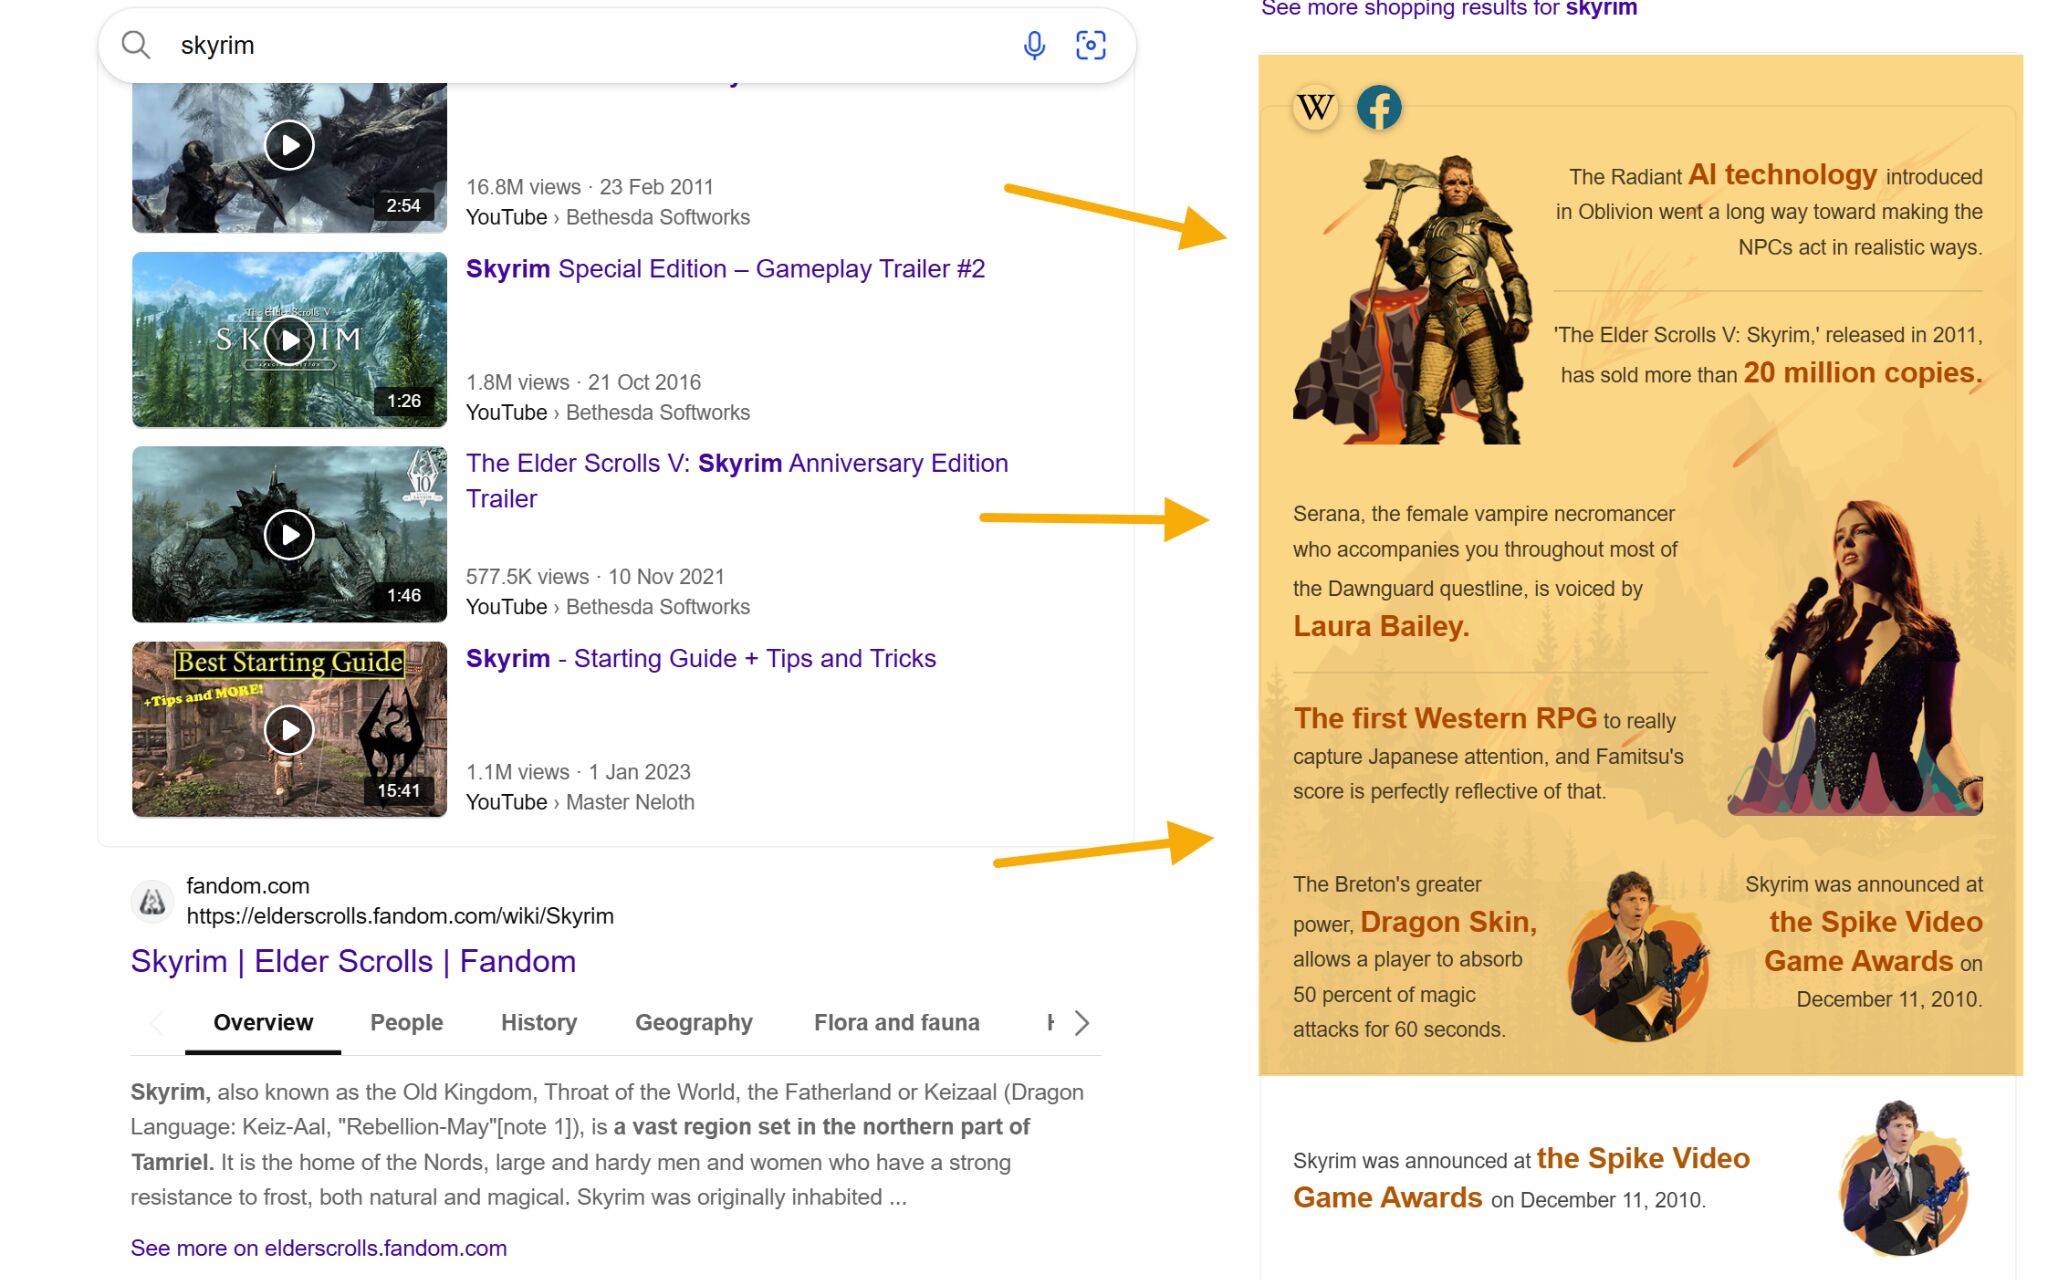Select the Overview tab on Fandom result

point(262,1022)
